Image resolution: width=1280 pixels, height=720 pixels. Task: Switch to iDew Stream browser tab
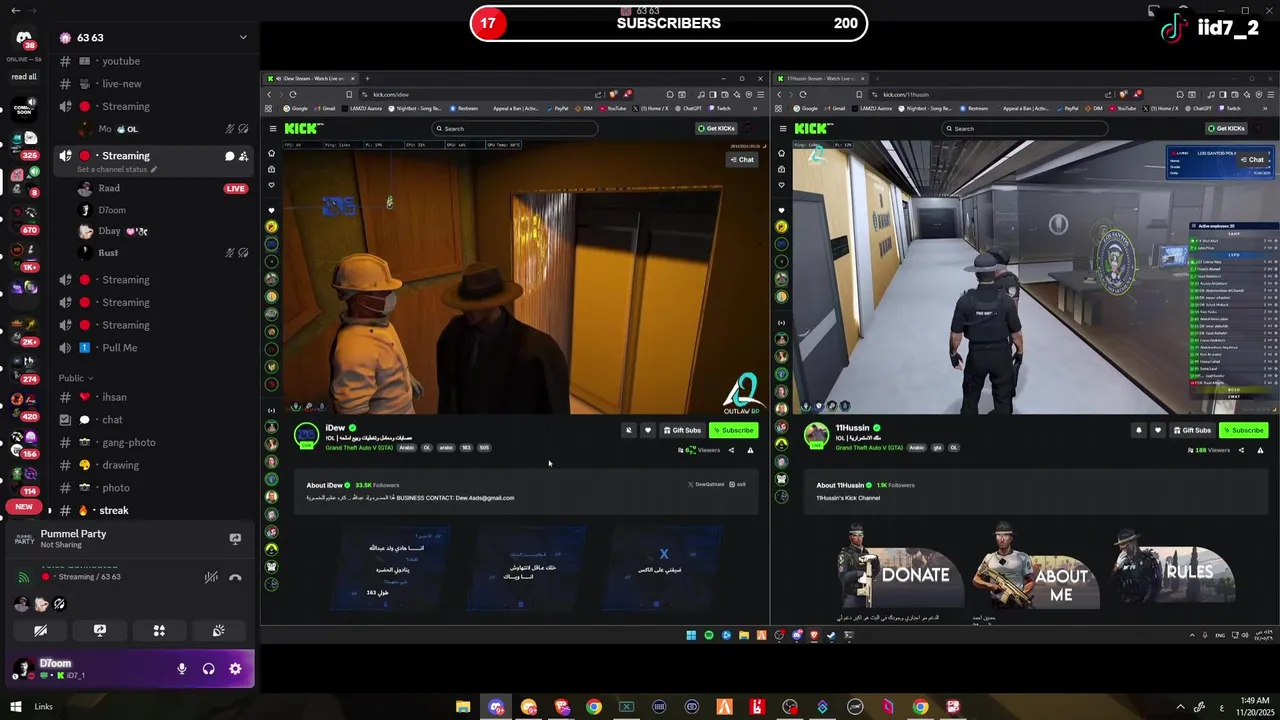coord(312,78)
